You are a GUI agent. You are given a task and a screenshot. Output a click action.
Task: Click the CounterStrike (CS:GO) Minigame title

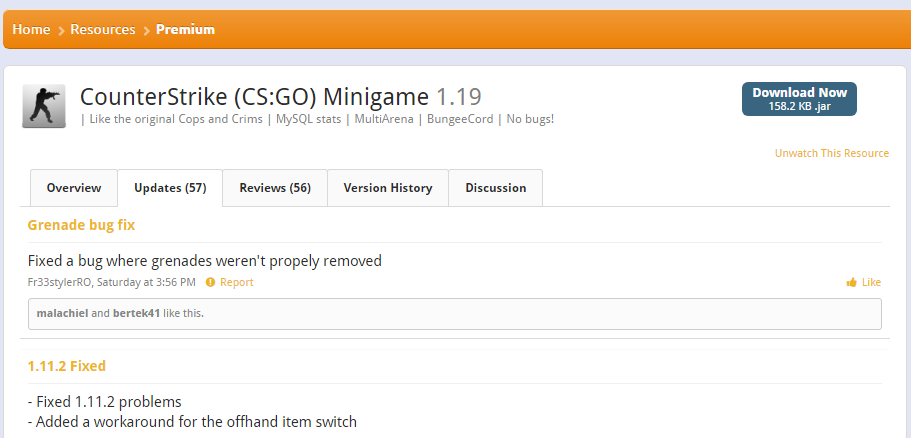coord(254,97)
